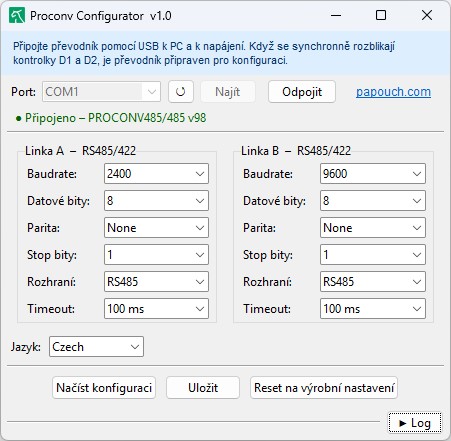Viewport: 451px width, 441px height.
Task: Save settings with the Uložit button
Action: pyautogui.click(x=203, y=388)
